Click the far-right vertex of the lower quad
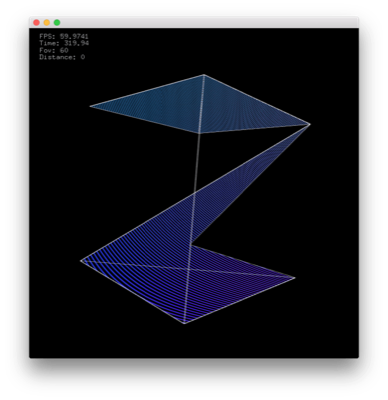This screenshot has height=400, width=388. [294, 278]
